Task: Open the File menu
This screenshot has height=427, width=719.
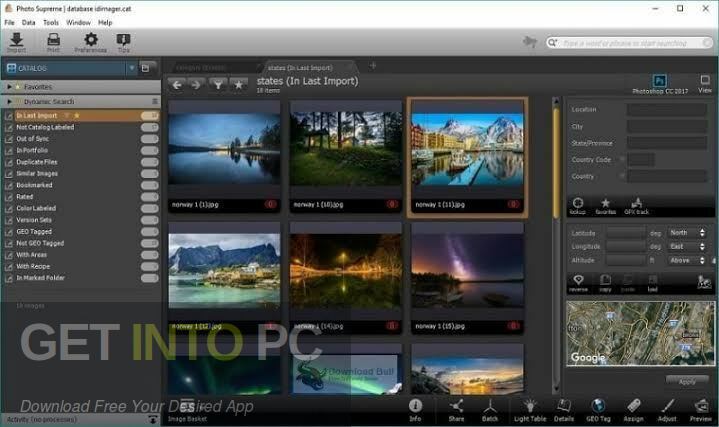Action: (x=10, y=22)
